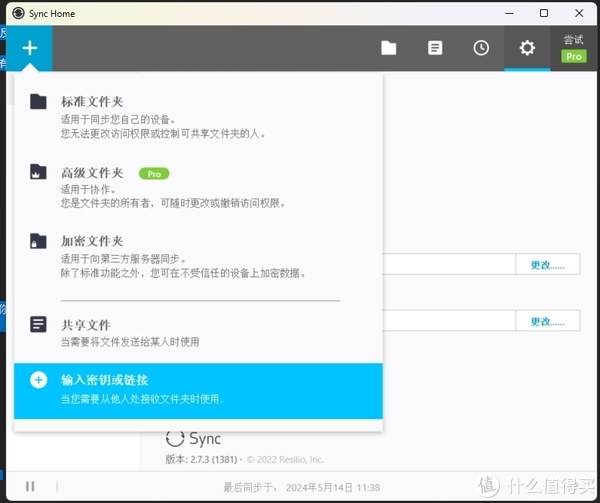This screenshot has width=600, height=503.
Task: Select the 共享文件 menu entry
Action: click(198, 332)
